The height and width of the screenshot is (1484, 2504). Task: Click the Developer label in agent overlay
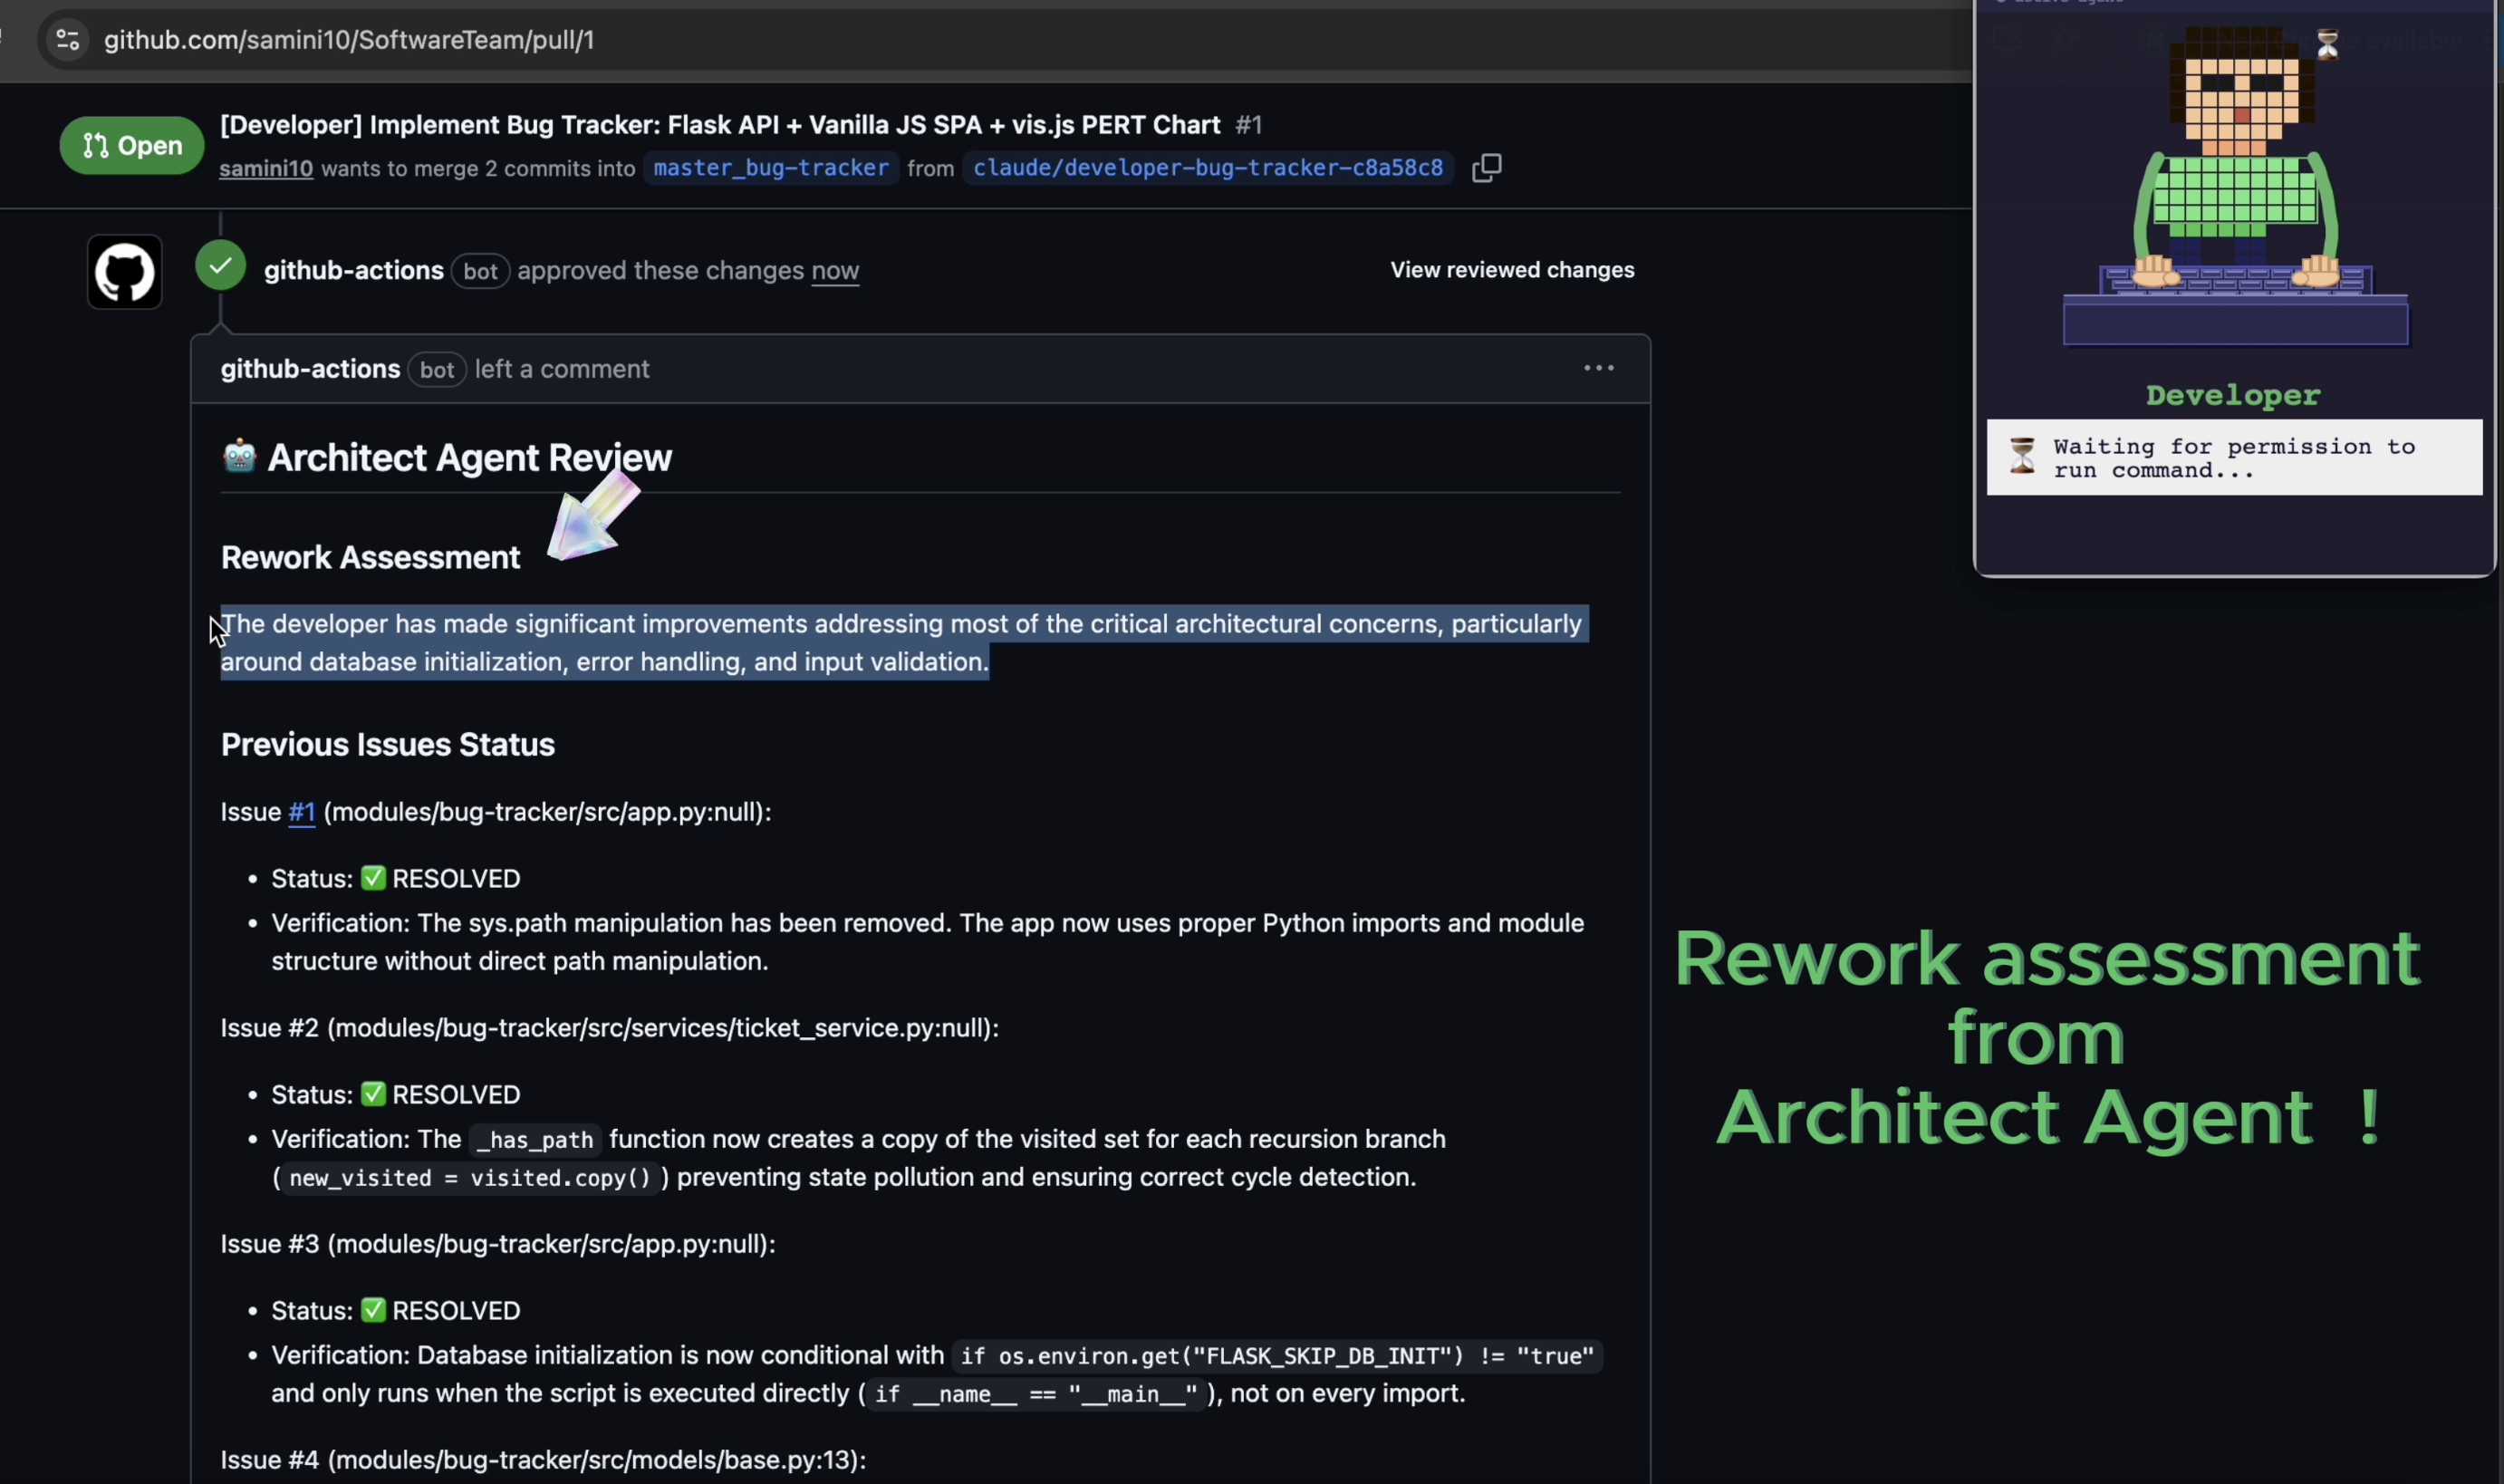(2233, 396)
